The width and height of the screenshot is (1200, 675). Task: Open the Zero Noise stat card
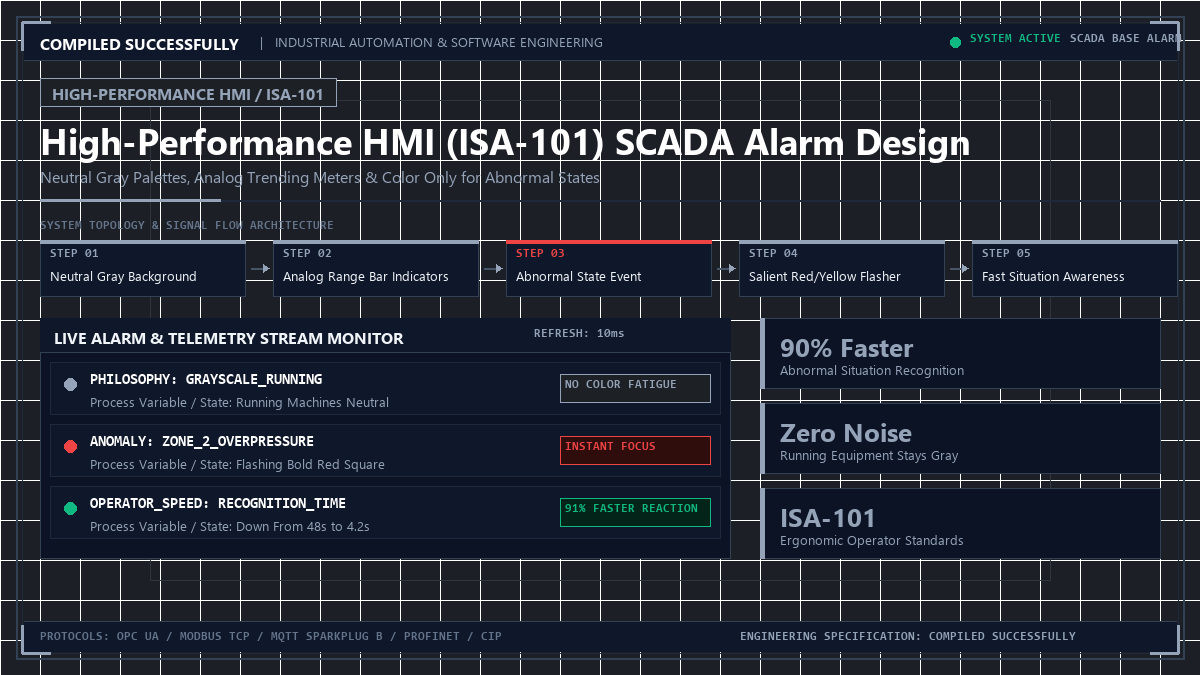click(x=961, y=439)
